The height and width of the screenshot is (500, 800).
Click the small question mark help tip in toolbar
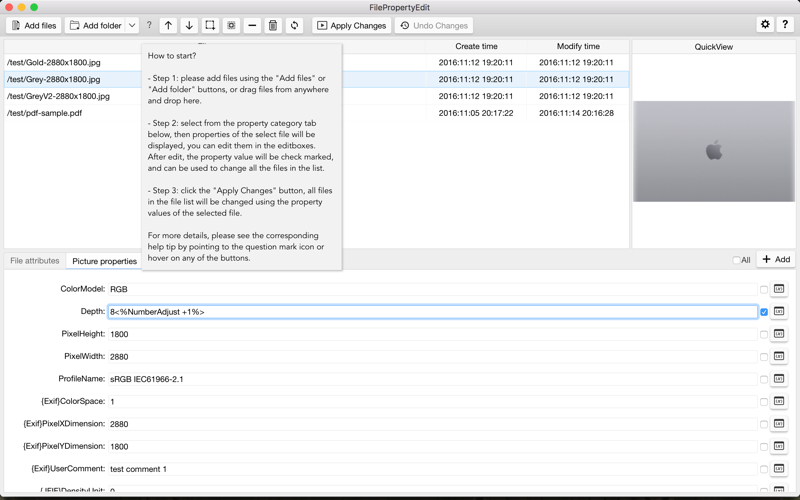[149, 25]
